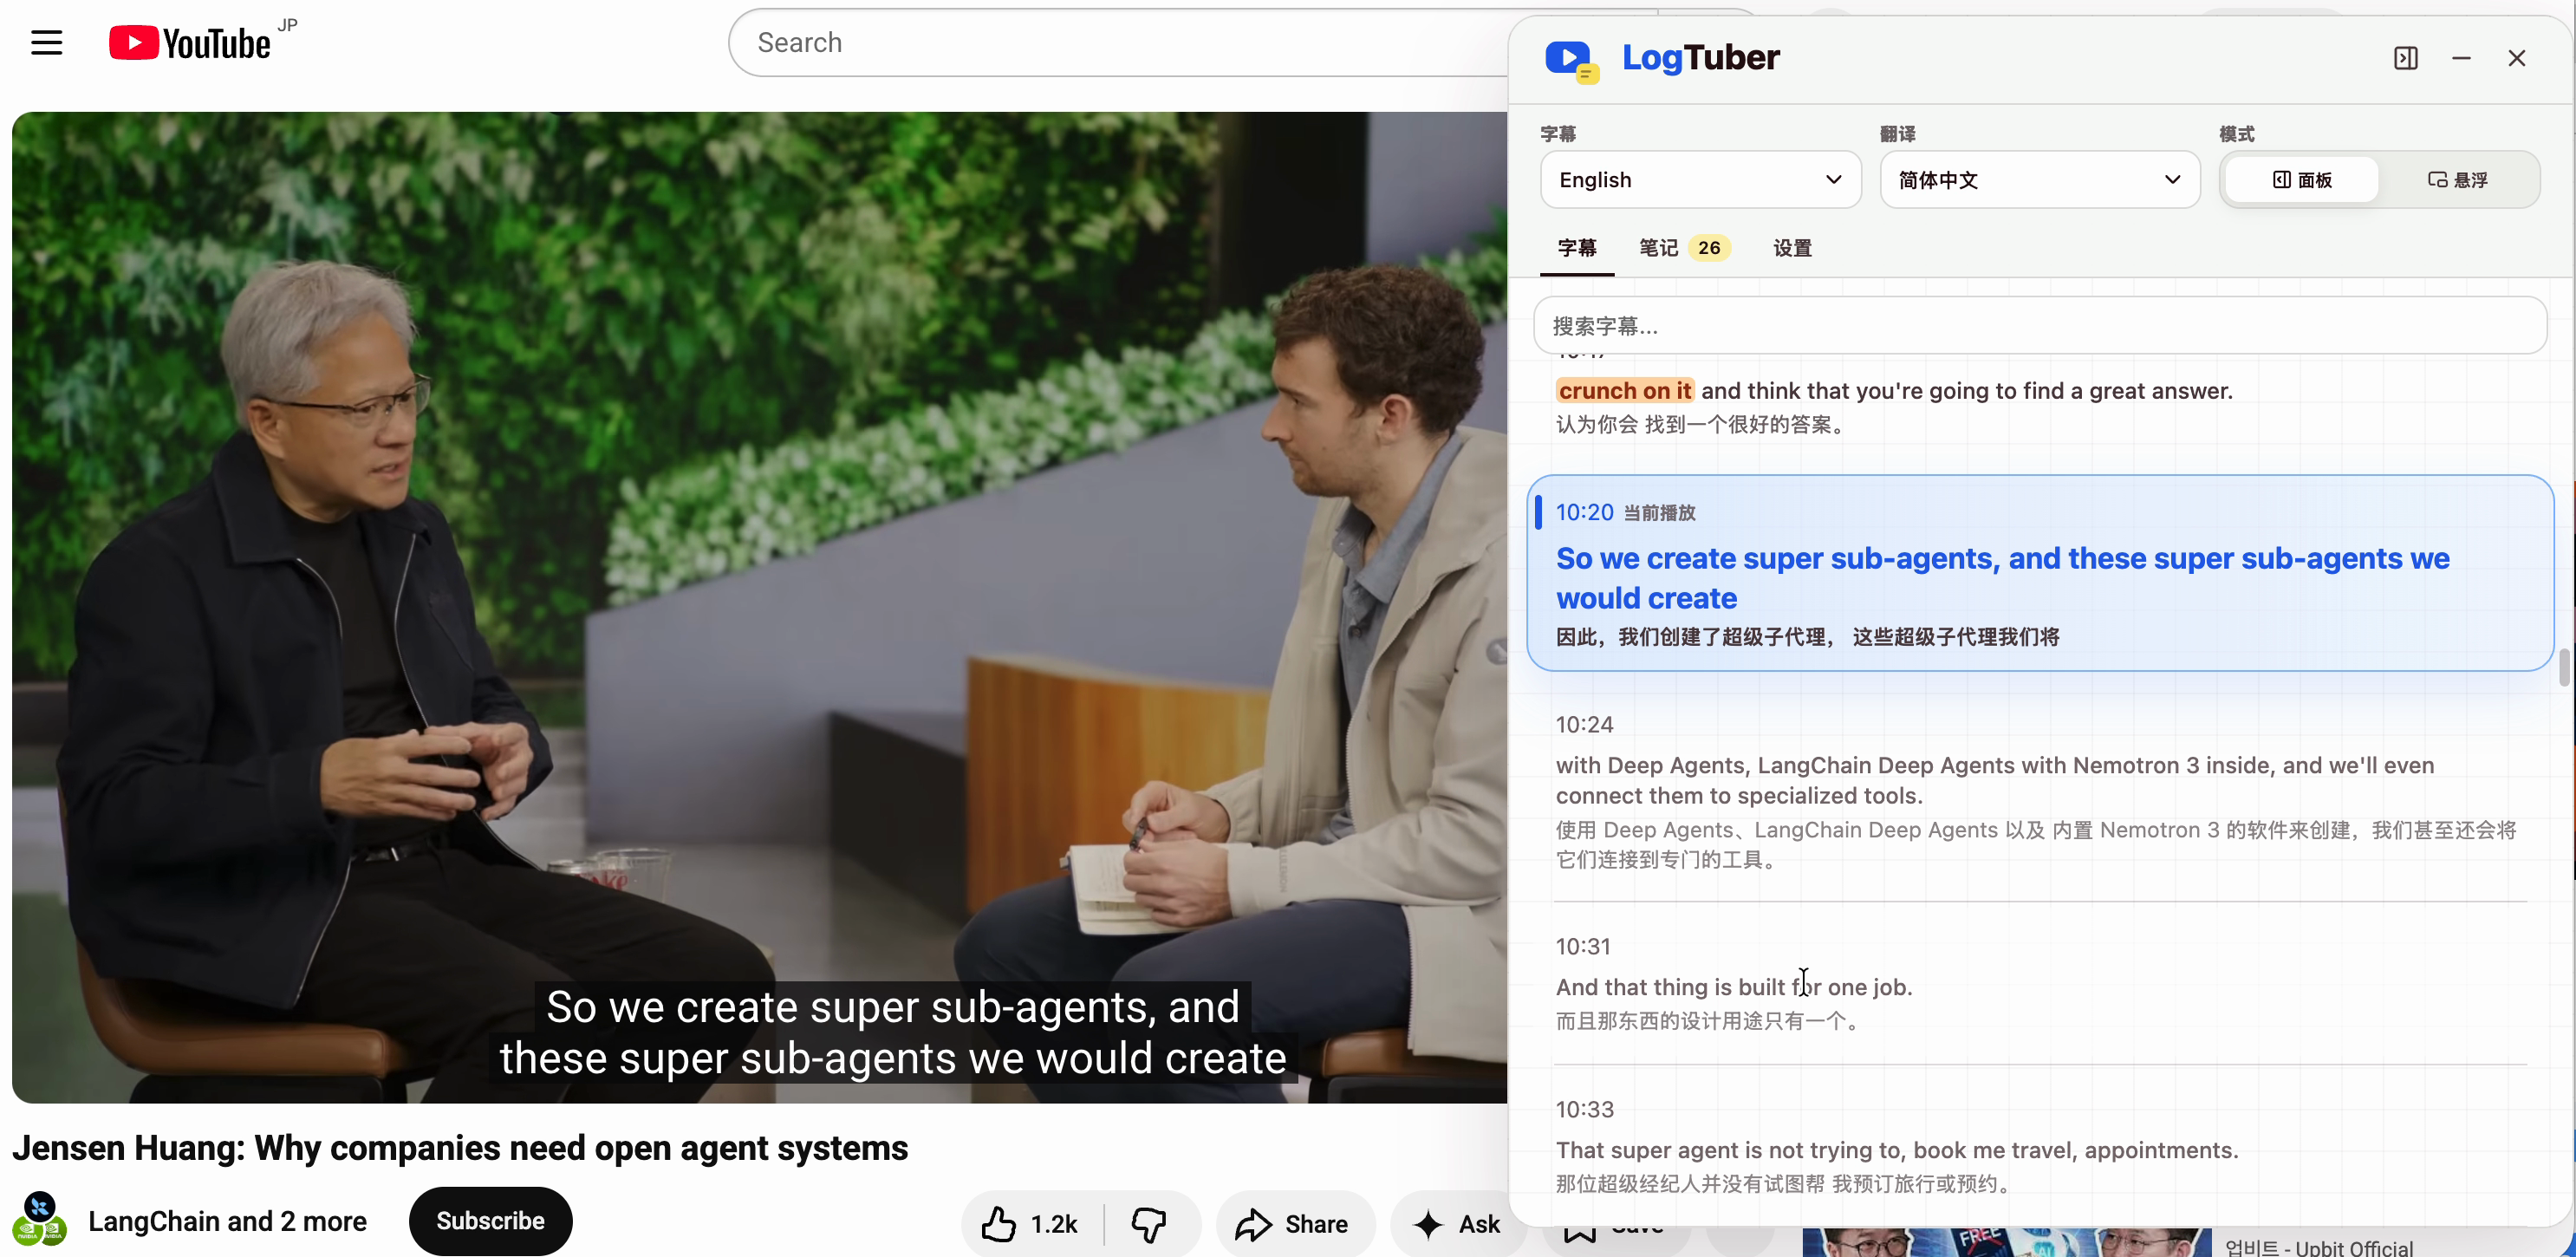Click subtitle 'That super agent is not trying to'
This screenshot has height=1257, width=2576.
[1896, 1150]
